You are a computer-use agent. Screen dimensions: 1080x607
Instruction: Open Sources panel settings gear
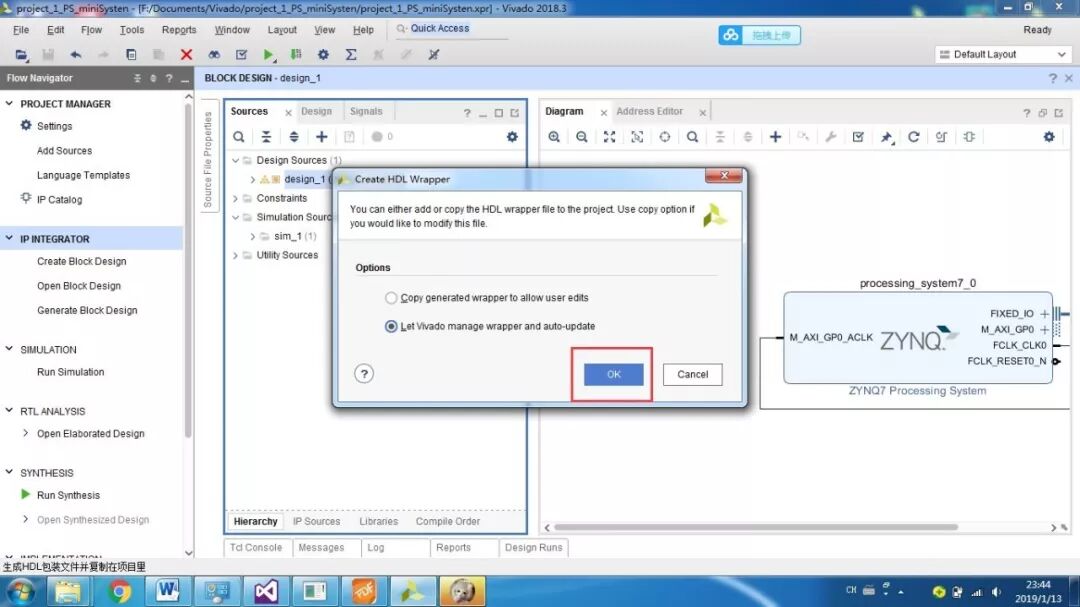tap(512, 136)
